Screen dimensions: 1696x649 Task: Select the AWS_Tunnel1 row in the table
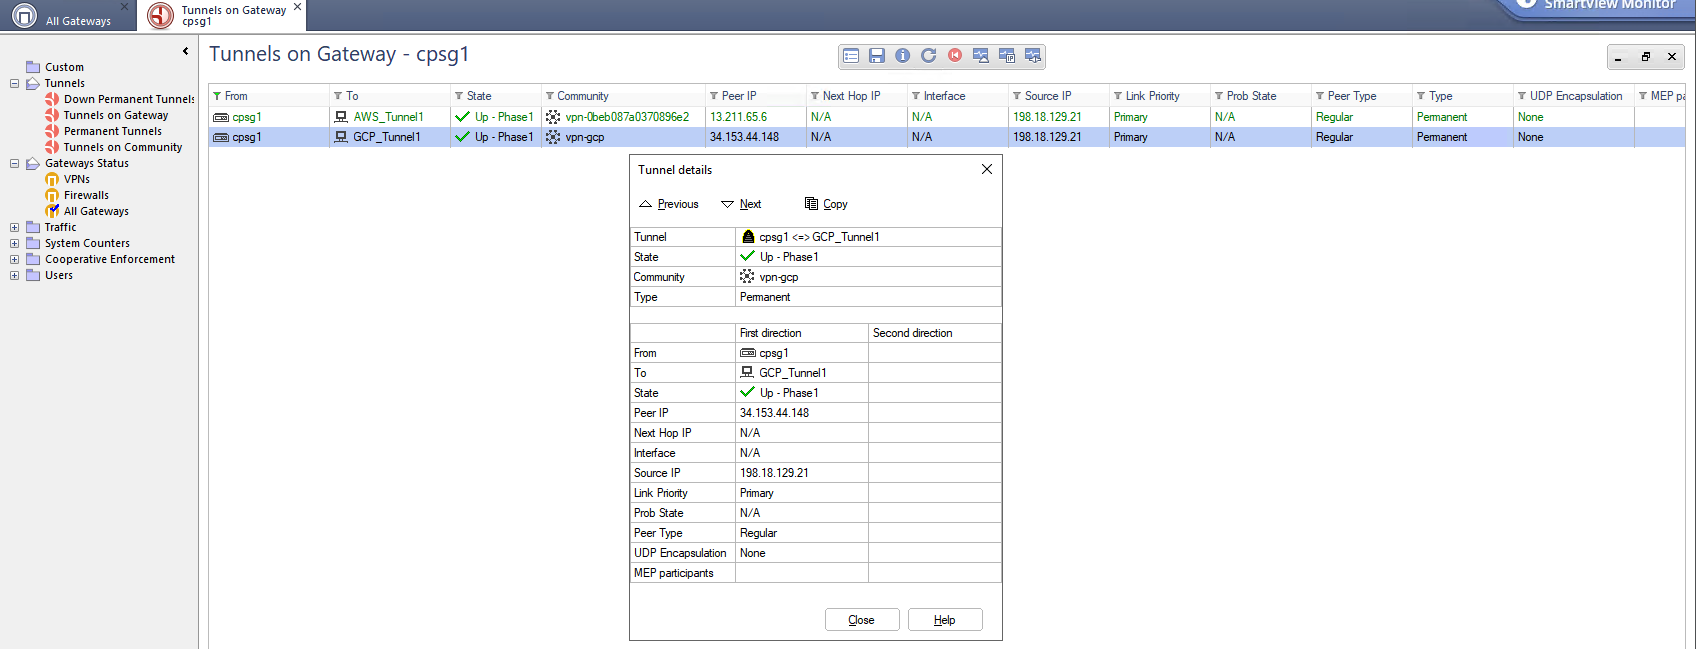388,117
